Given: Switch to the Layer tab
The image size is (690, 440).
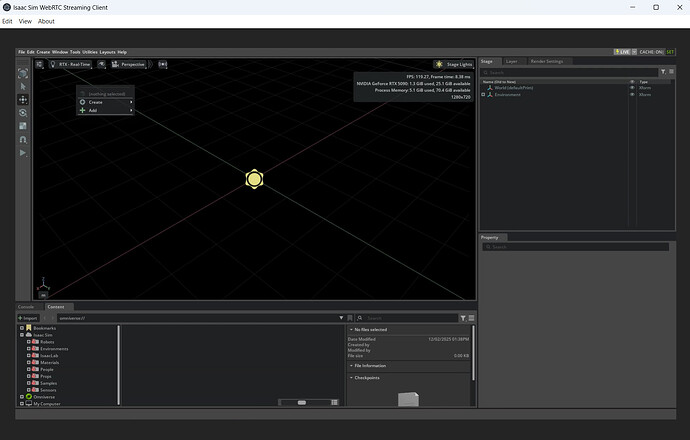Looking at the screenshot, I should 511,61.
